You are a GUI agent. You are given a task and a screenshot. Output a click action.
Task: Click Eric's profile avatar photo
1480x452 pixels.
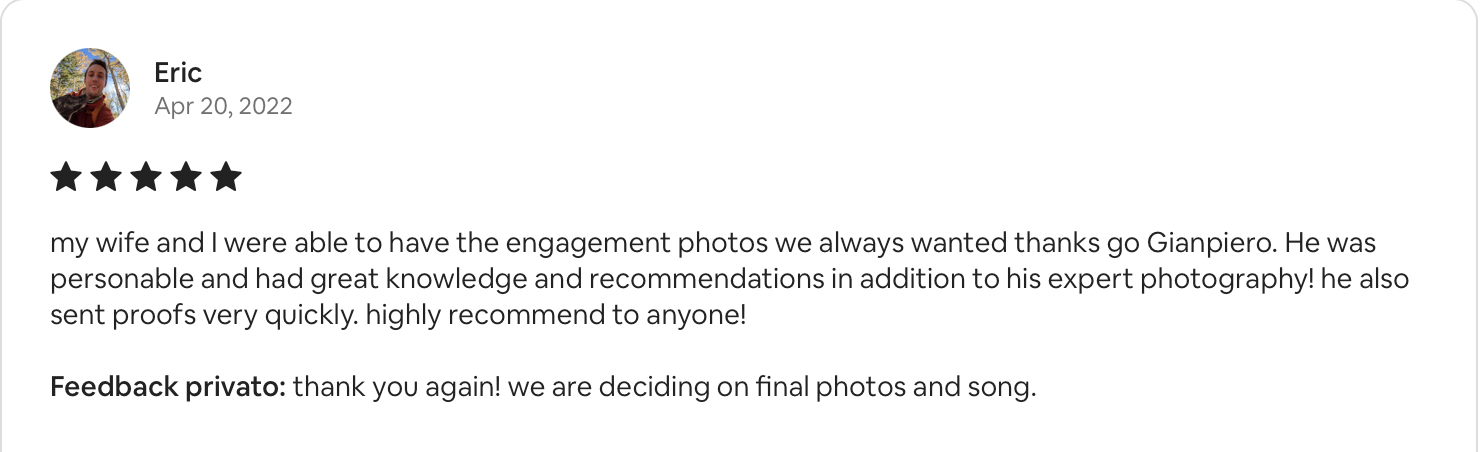tap(90, 88)
